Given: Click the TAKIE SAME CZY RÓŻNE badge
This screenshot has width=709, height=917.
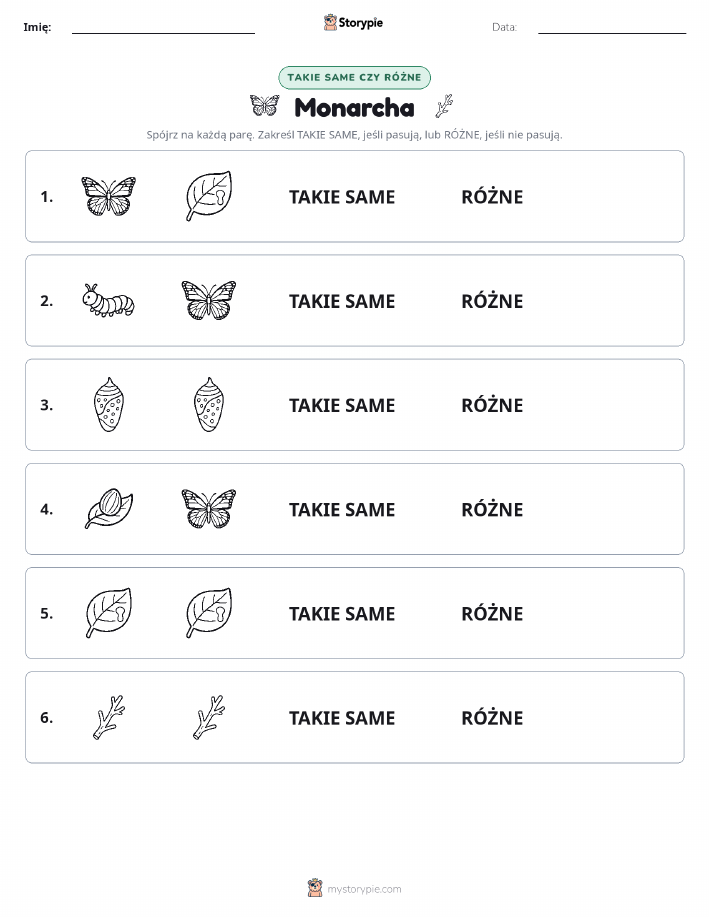Looking at the screenshot, I should click(x=354, y=78).
